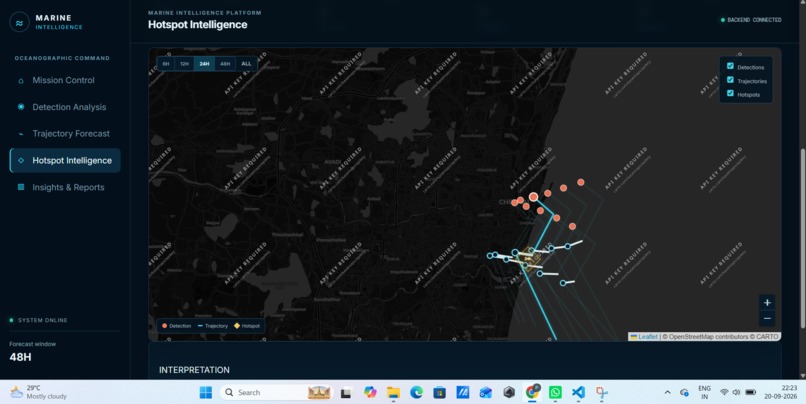This screenshot has height=404, width=806.
Task: Click the Detection legend entry
Action: pos(176,326)
